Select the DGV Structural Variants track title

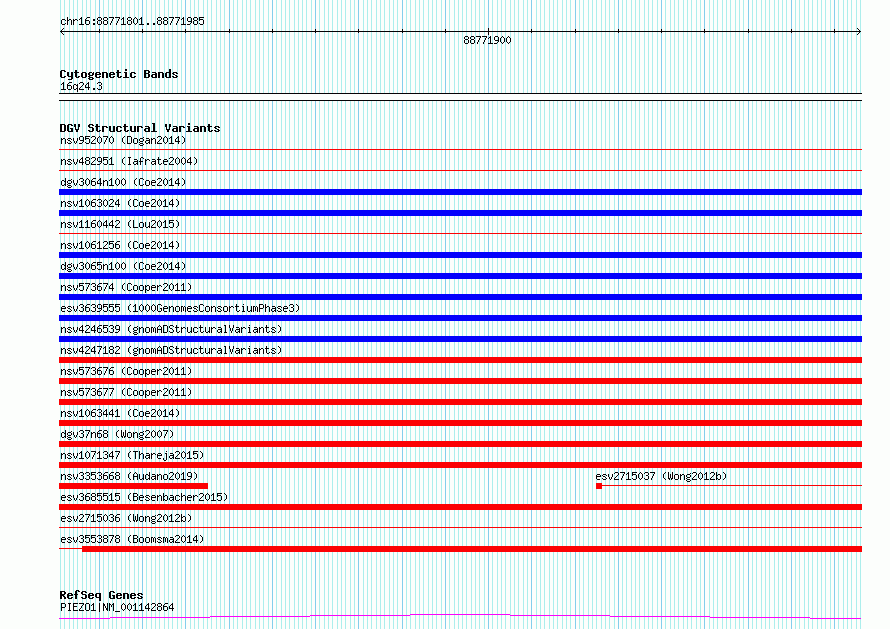(140, 128)
